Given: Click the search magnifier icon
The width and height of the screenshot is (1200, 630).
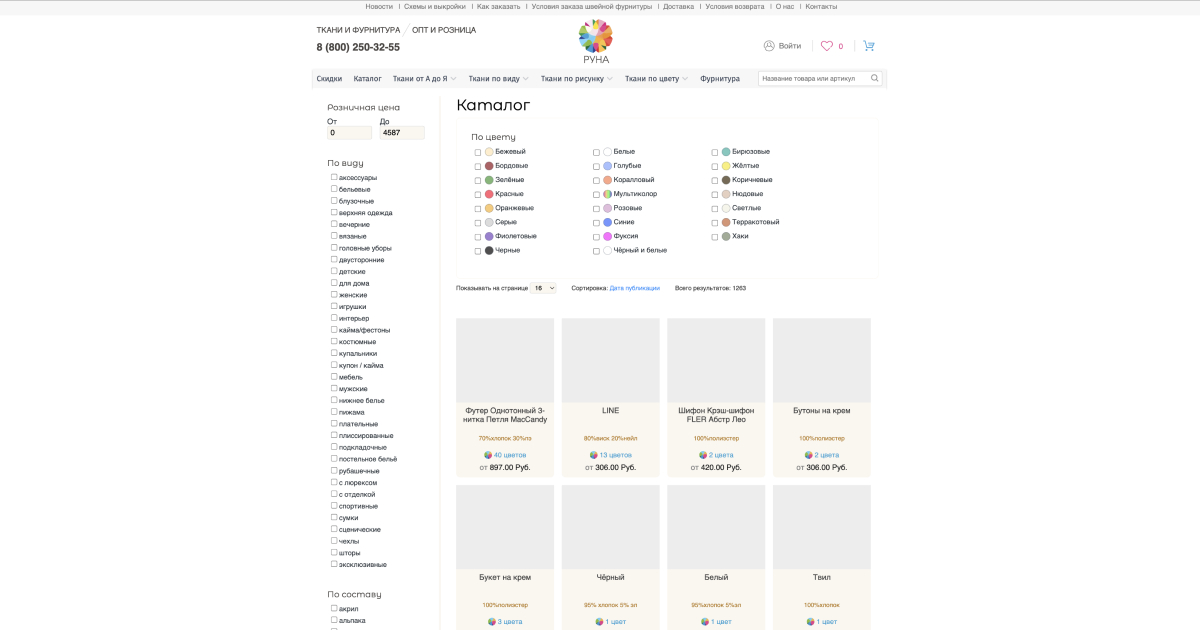Looking at the screenshot, I should click(875, 78).
